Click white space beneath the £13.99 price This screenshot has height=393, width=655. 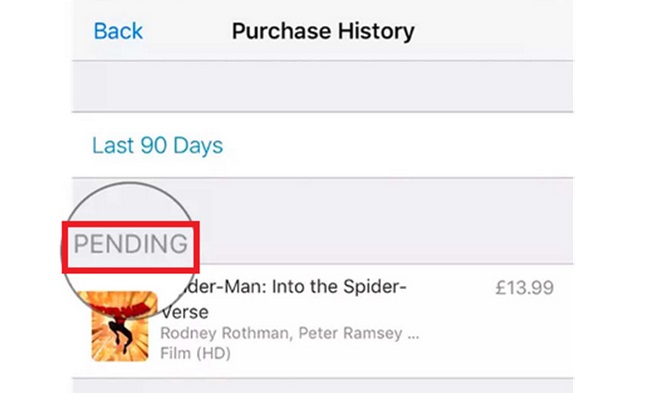[x=524, y=334]
